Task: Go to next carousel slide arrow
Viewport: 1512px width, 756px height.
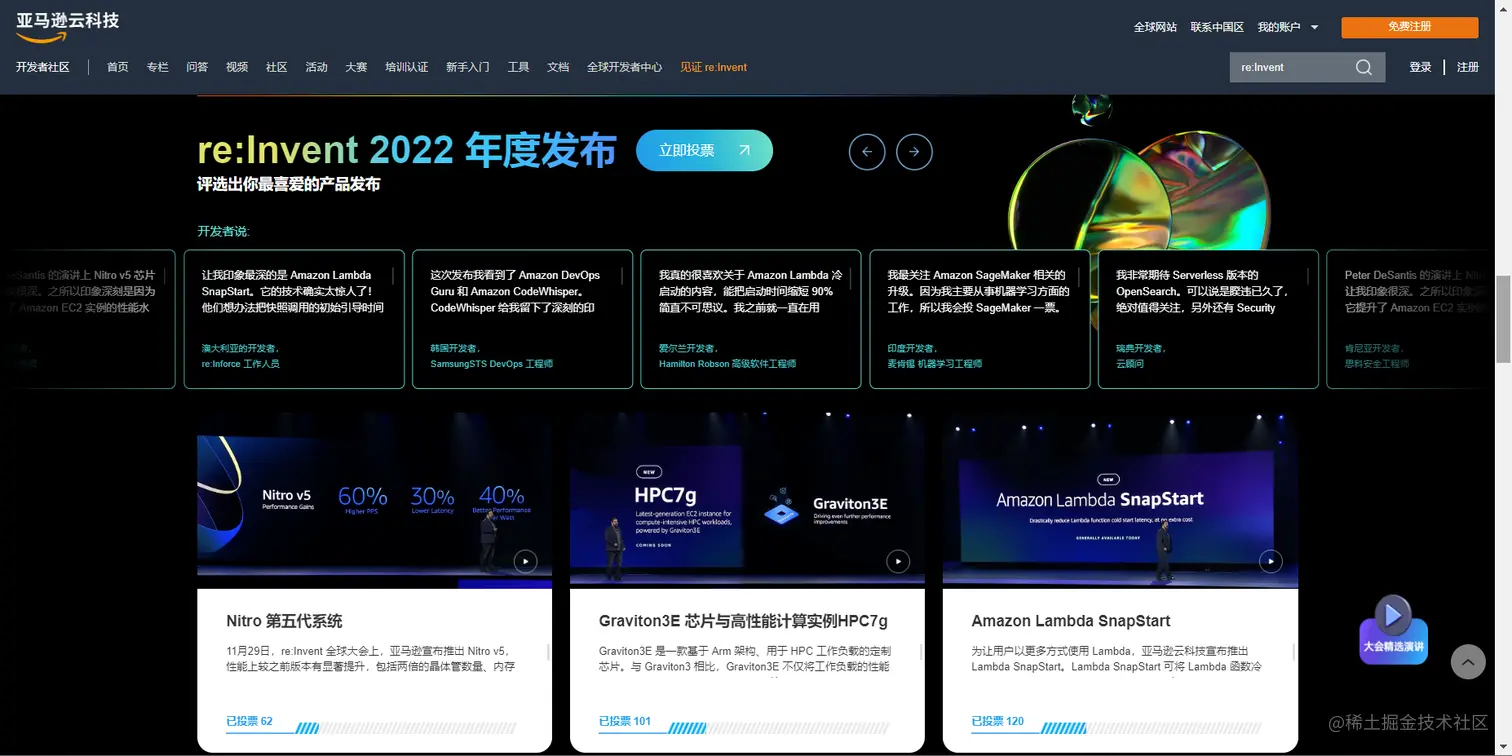Action: [914, 152]
